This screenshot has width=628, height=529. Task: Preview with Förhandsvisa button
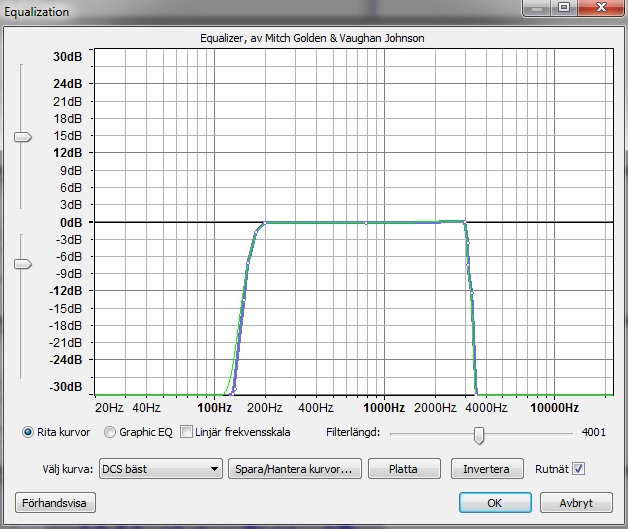point(55,503)
